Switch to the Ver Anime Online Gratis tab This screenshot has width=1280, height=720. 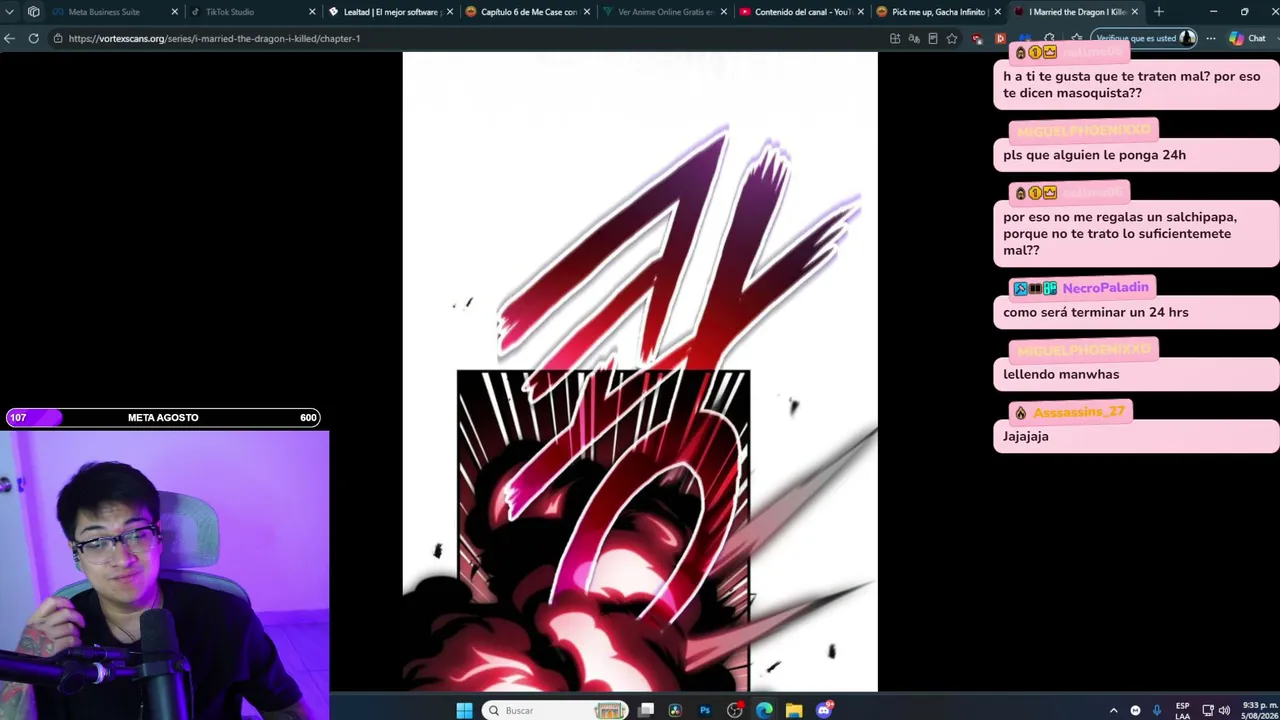click(x=665, y=12)
